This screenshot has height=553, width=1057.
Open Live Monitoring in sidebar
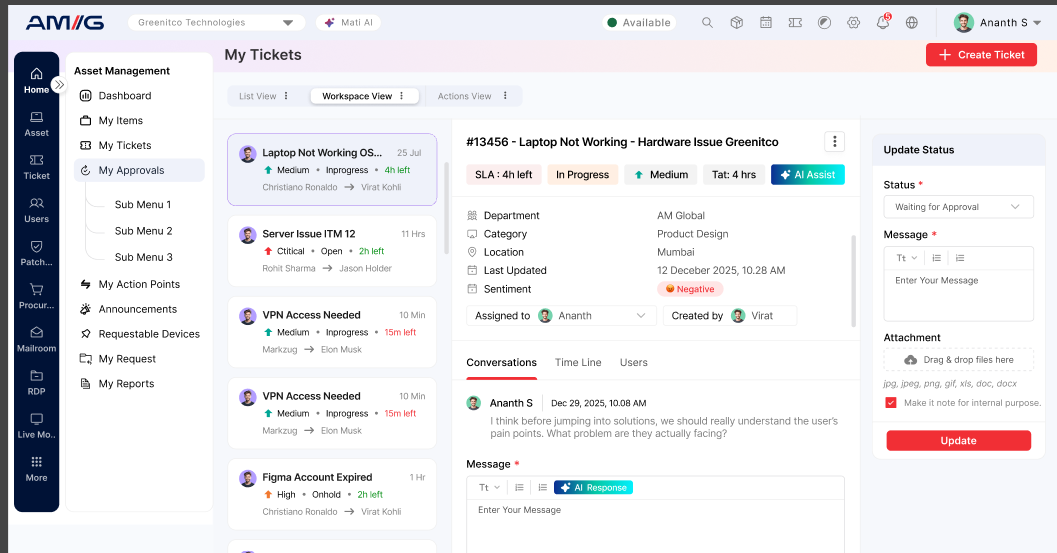36,426
